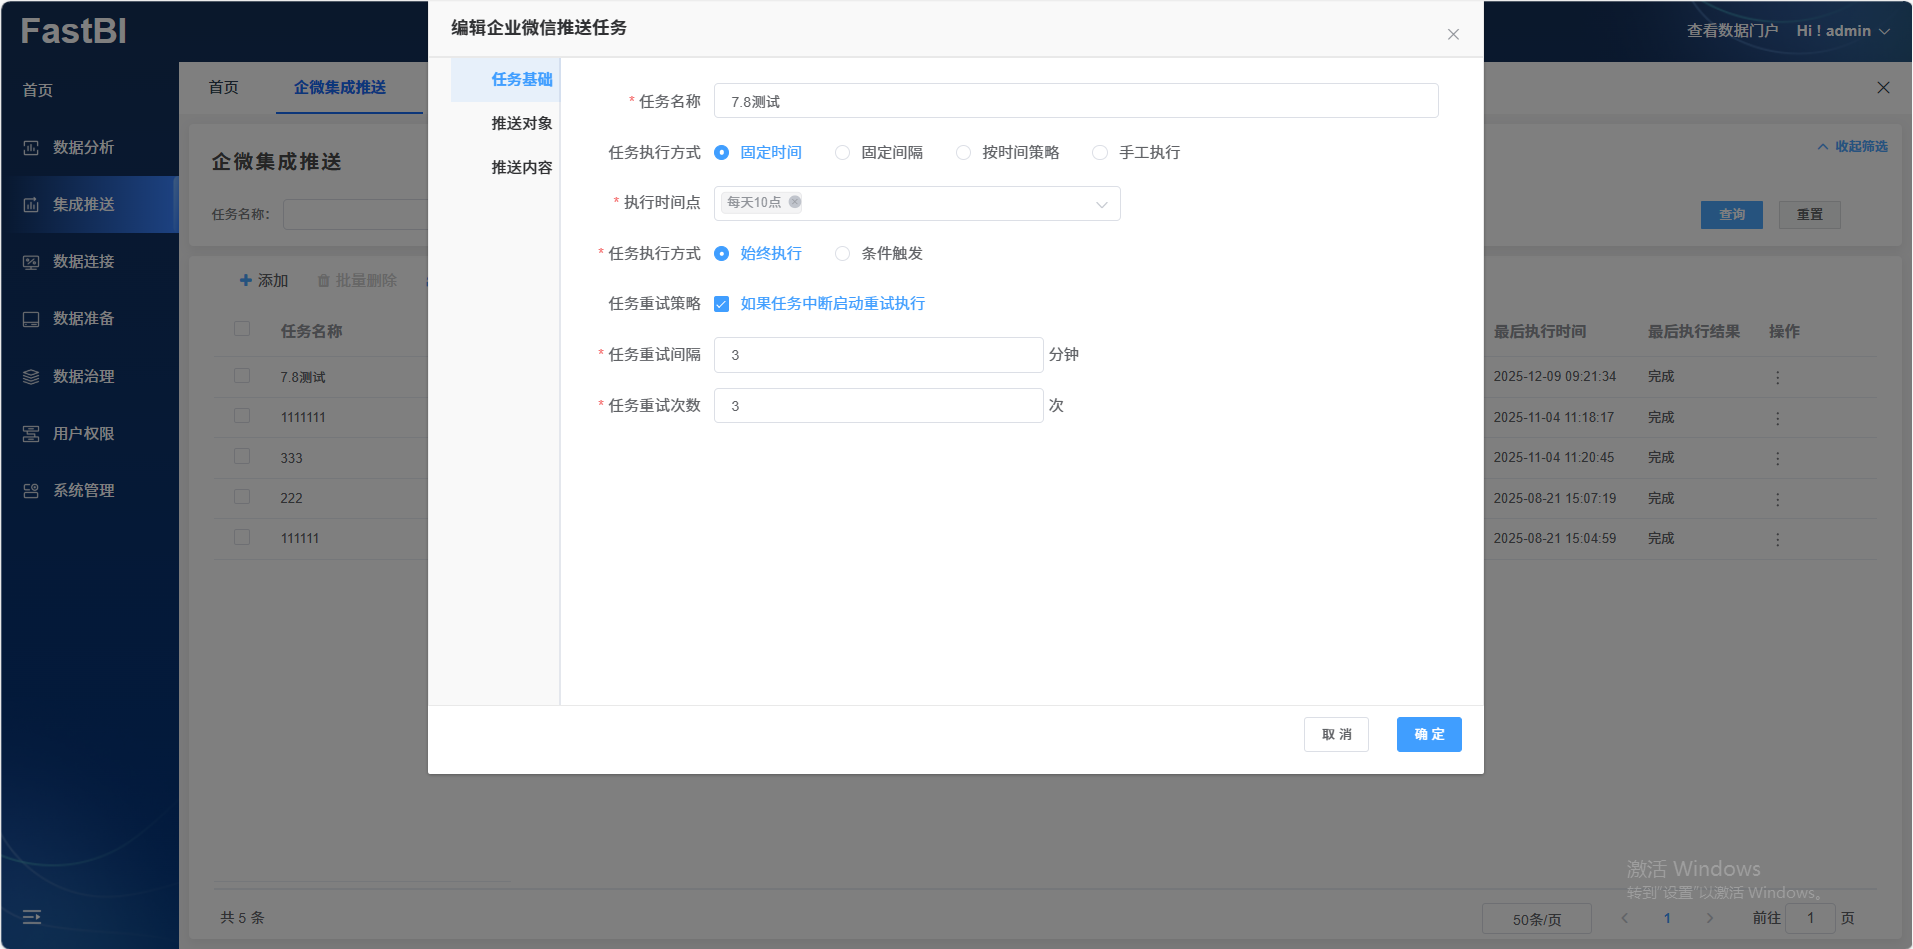The image size is (1913, 949).
Task: Select the 手工执行 radio option
Action: click(x=1100, y=153)
